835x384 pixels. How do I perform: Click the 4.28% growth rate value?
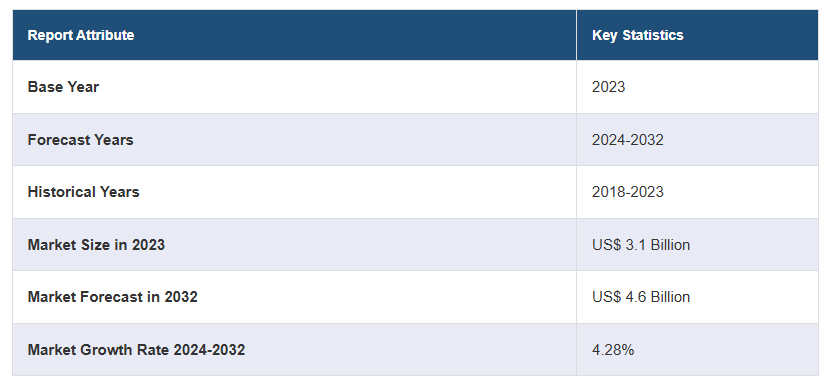[613, 350]
